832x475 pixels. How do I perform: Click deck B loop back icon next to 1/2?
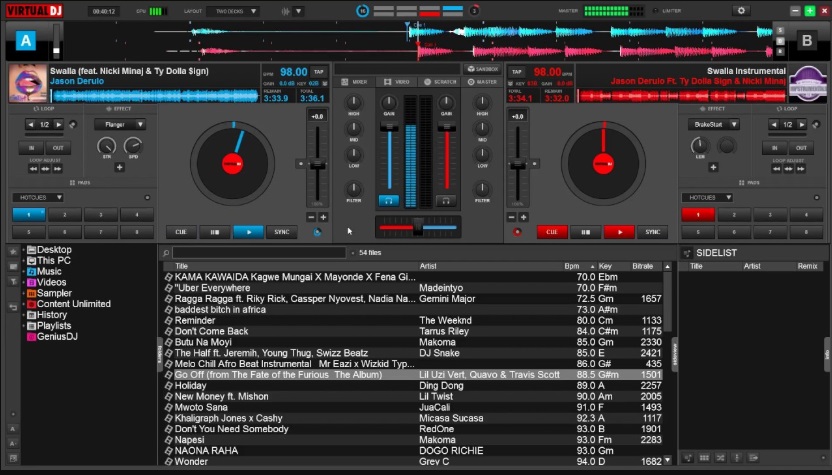816,125
